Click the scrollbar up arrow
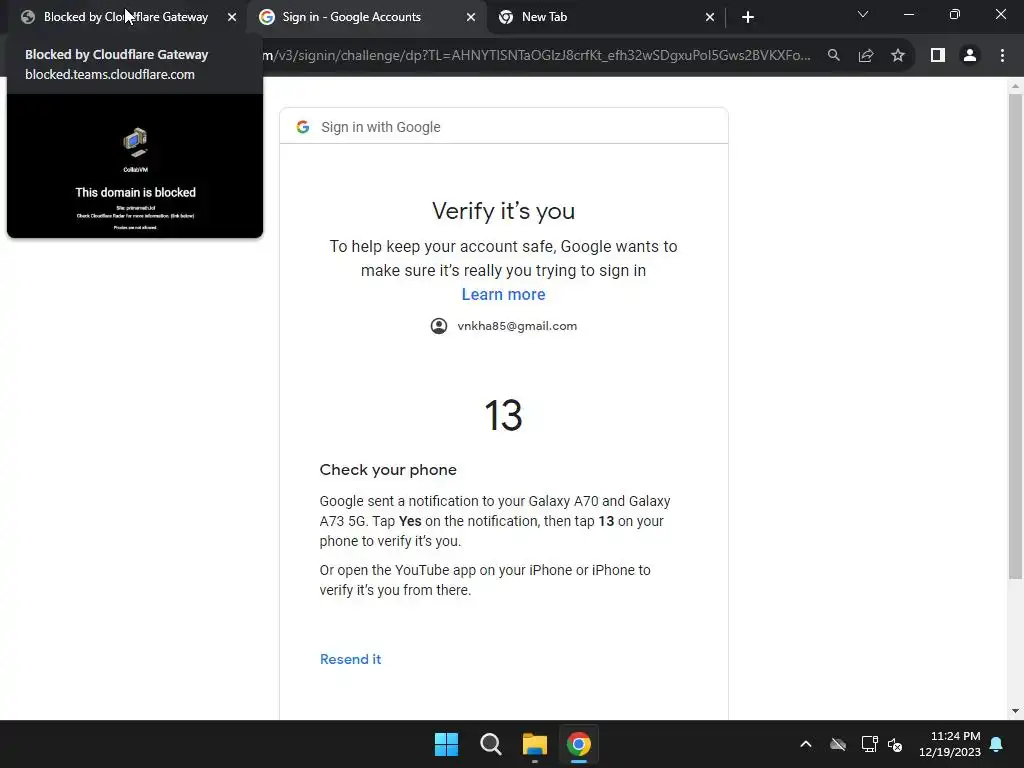 tap(1015, 86)
